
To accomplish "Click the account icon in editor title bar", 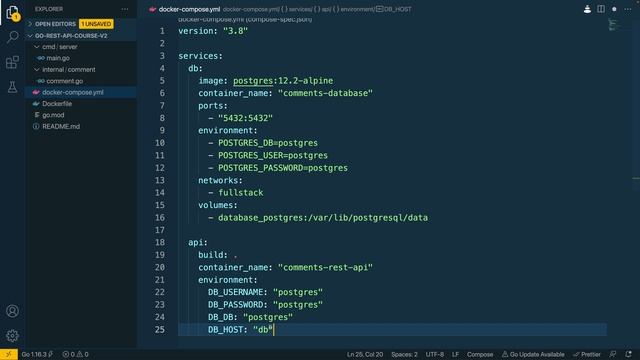I will [x=587, y=9].
